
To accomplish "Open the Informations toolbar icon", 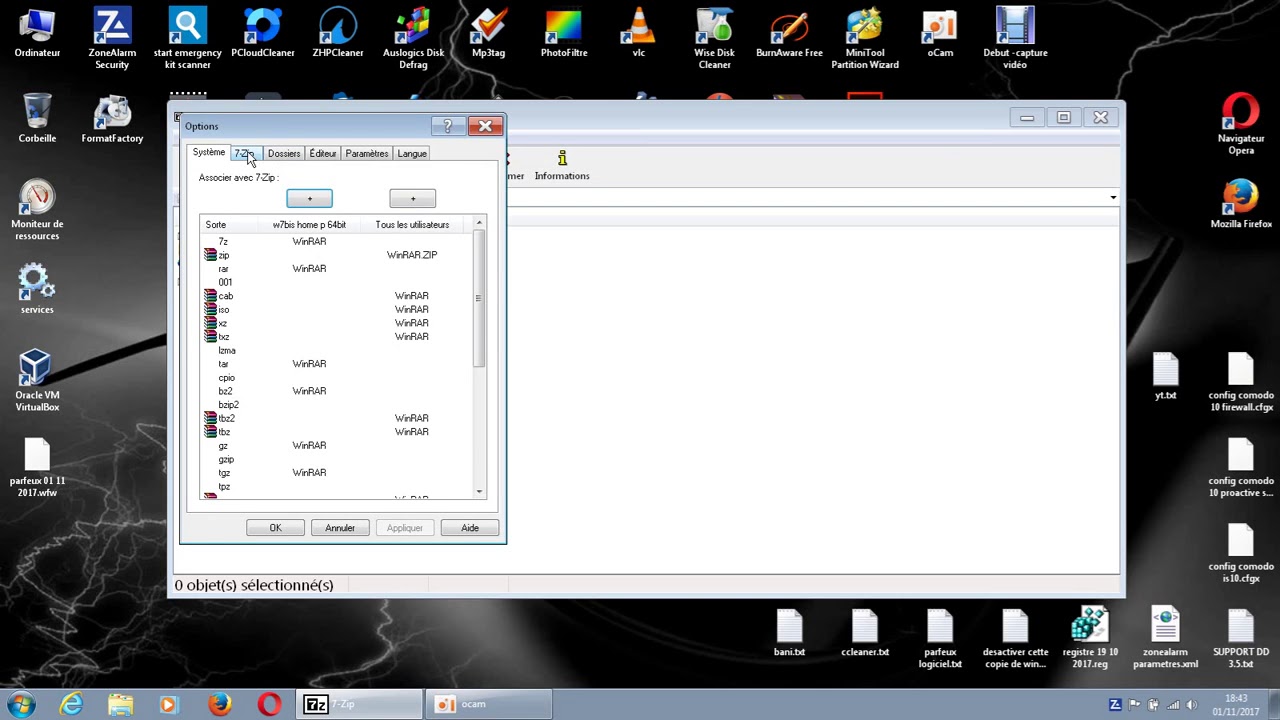I will click(562, 165).
